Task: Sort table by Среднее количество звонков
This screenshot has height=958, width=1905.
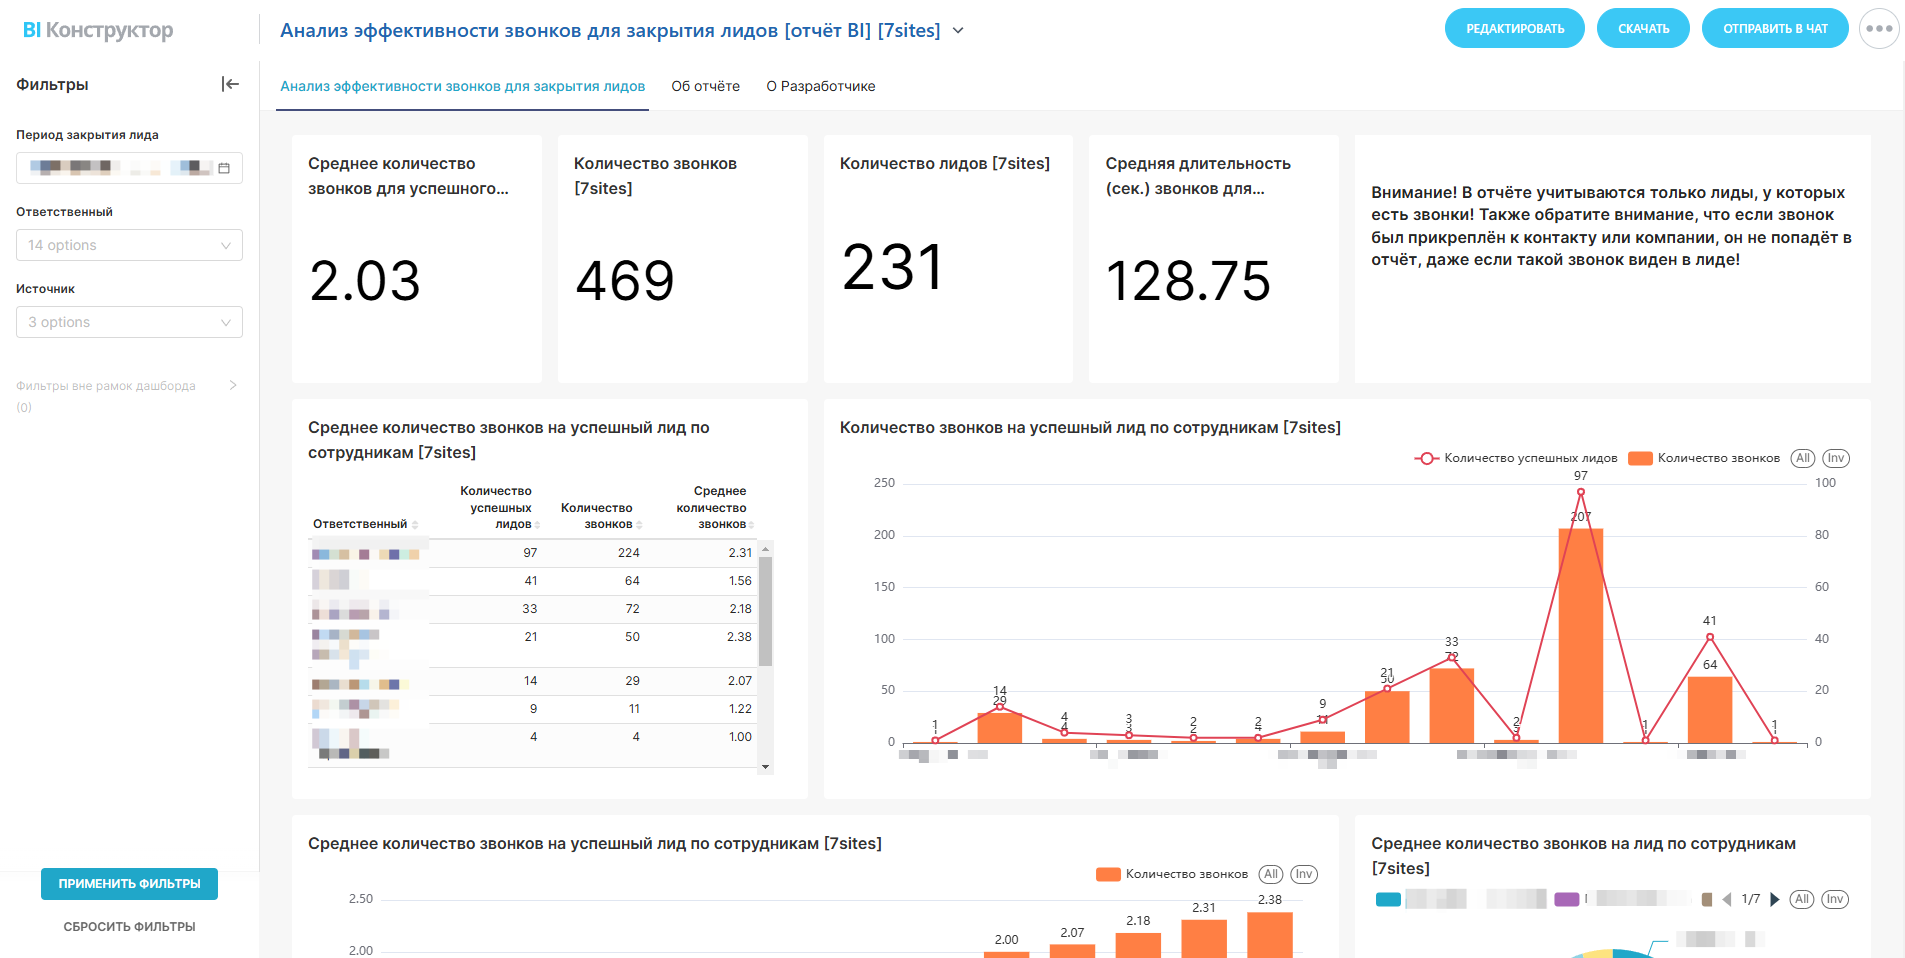Action: click(714, 507)
